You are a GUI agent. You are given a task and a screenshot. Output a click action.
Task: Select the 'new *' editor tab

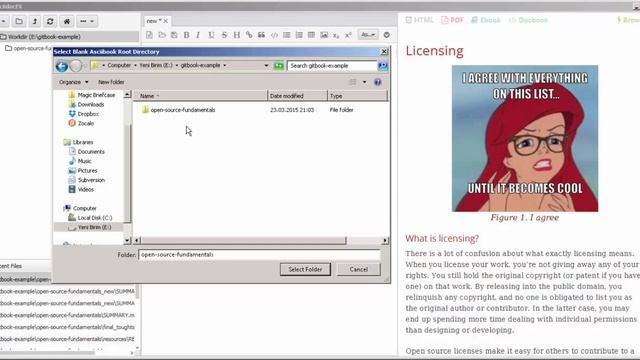154,21
